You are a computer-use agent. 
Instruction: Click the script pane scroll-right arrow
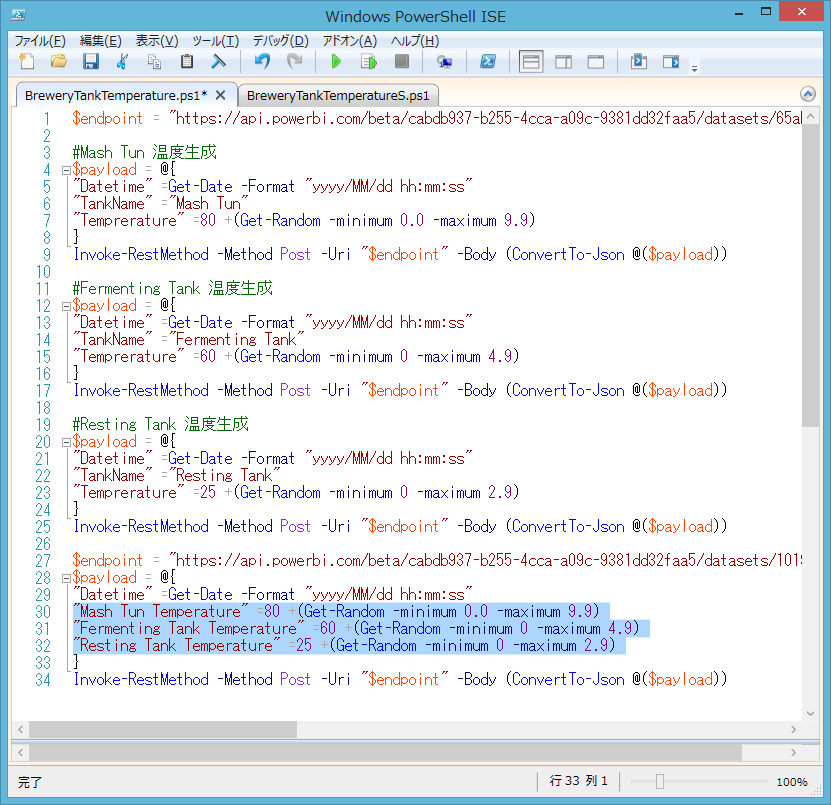click(793, 729)
